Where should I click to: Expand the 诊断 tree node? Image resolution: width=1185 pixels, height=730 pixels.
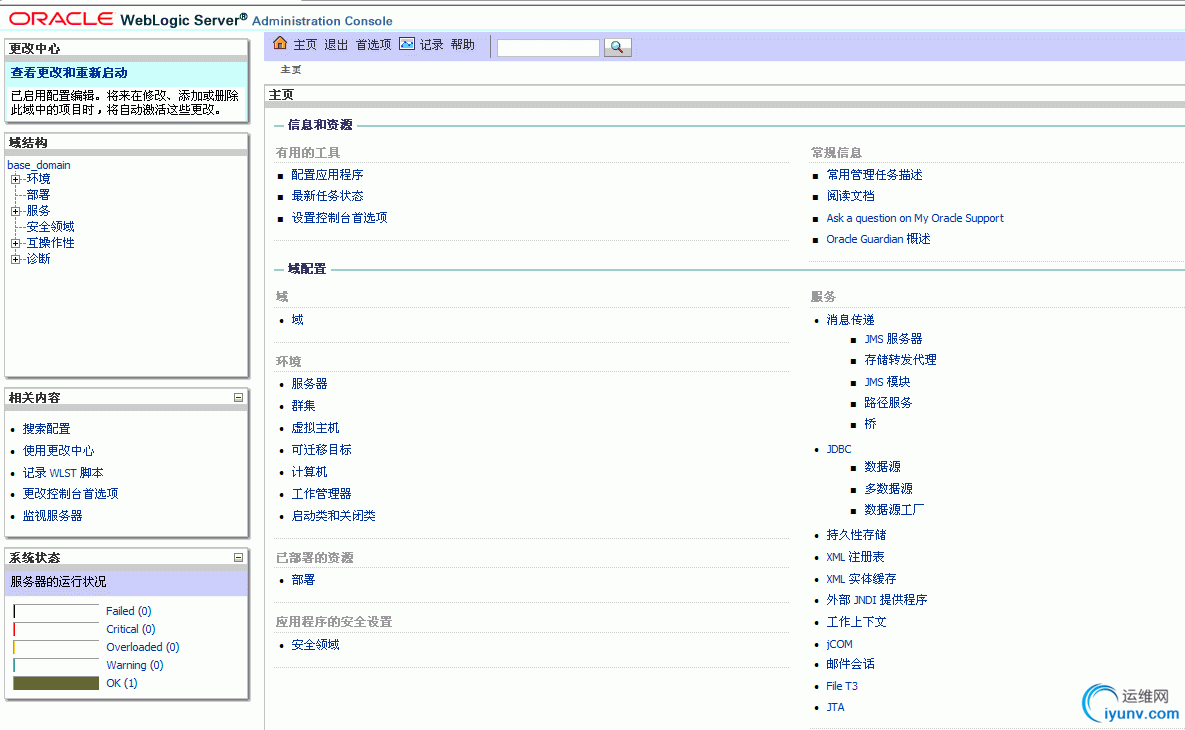15,259
